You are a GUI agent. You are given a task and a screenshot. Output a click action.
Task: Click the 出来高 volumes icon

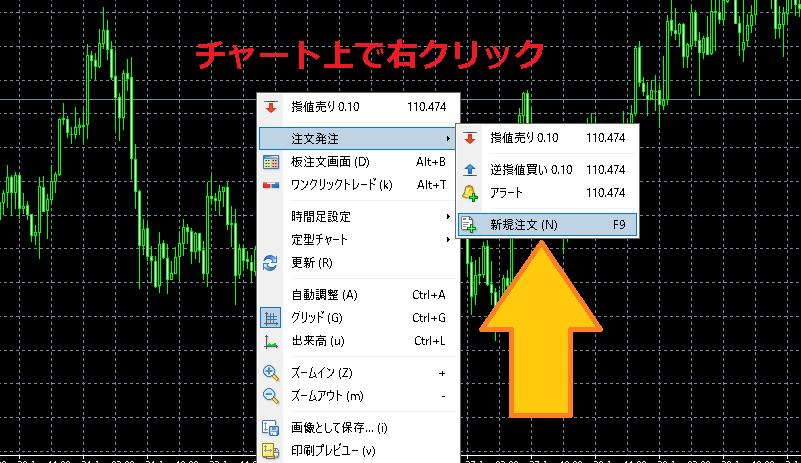(271, 342)
